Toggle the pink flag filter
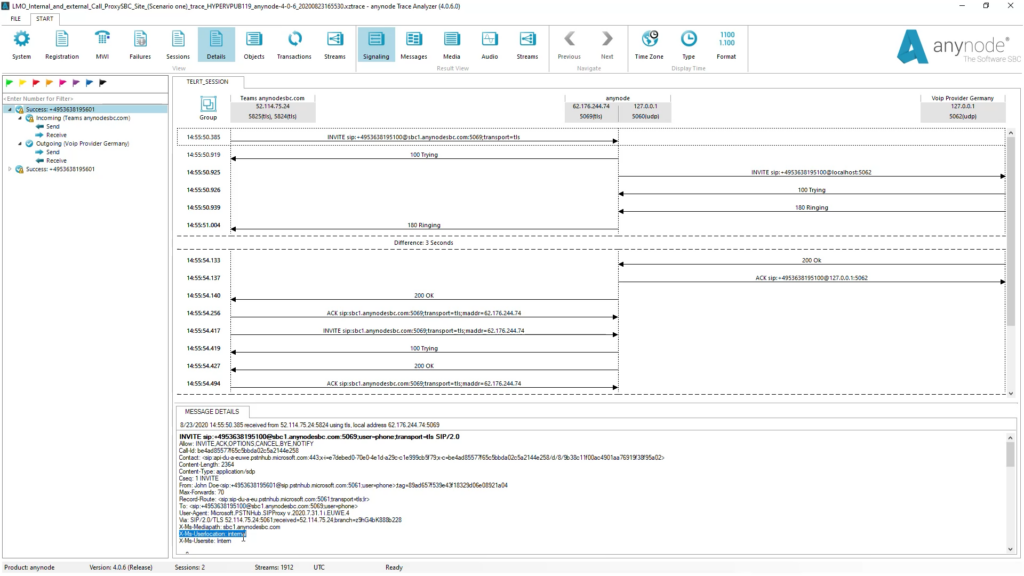Viewport: 1024px width, 576px height. [x=63, y=83]
